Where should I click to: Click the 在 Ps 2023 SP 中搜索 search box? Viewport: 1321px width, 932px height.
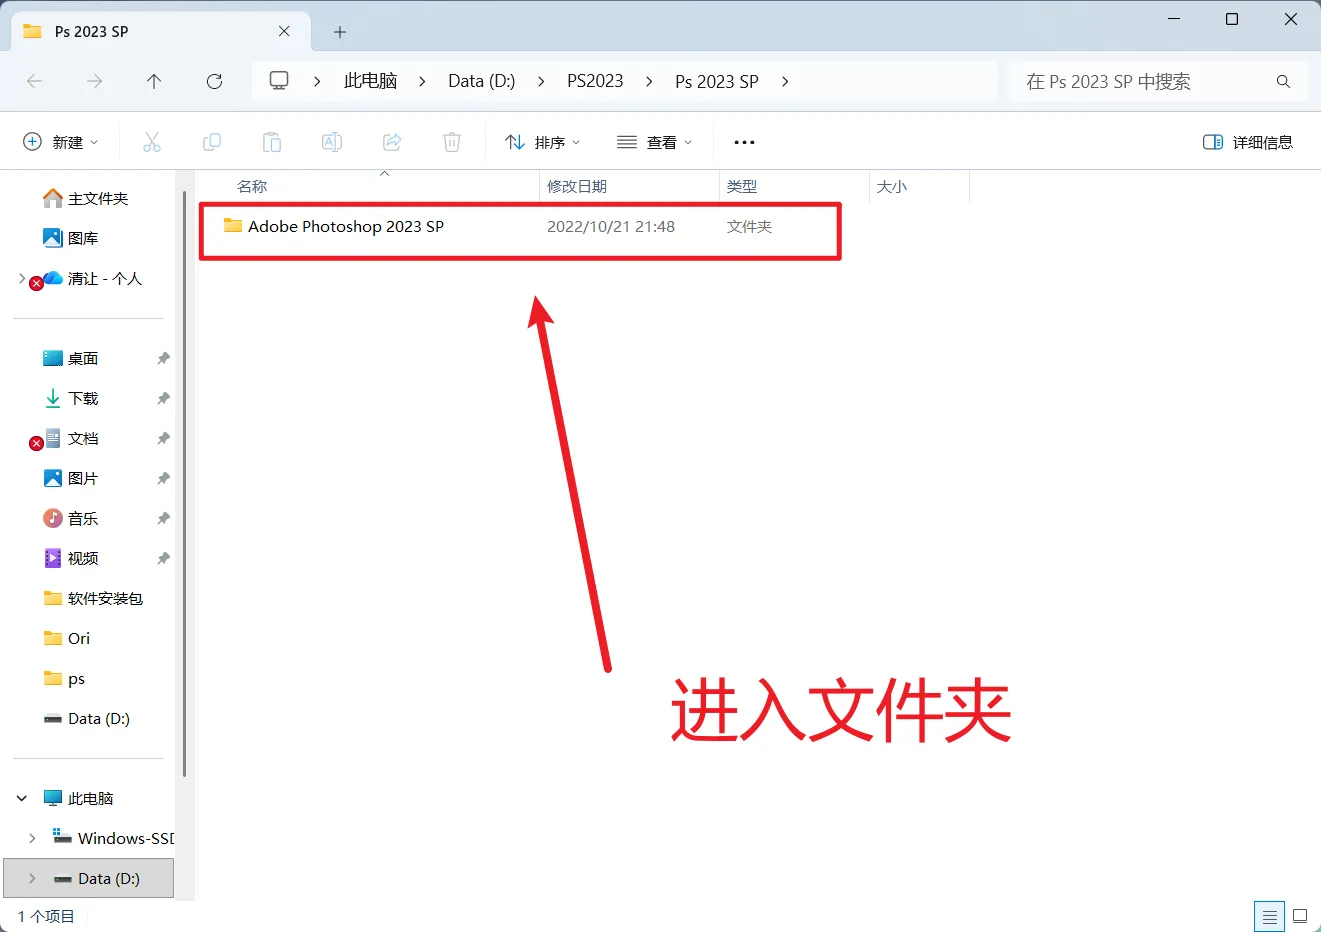click(x=1158, y=82)
